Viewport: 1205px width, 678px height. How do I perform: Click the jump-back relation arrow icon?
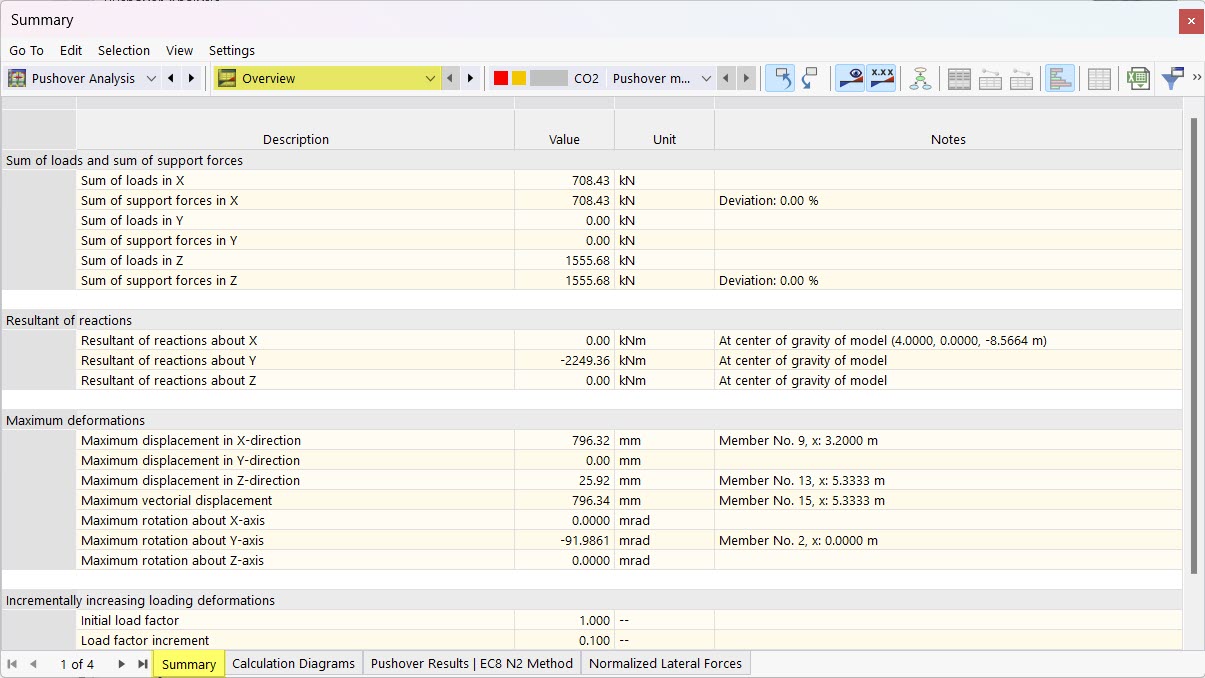[779, 78]
